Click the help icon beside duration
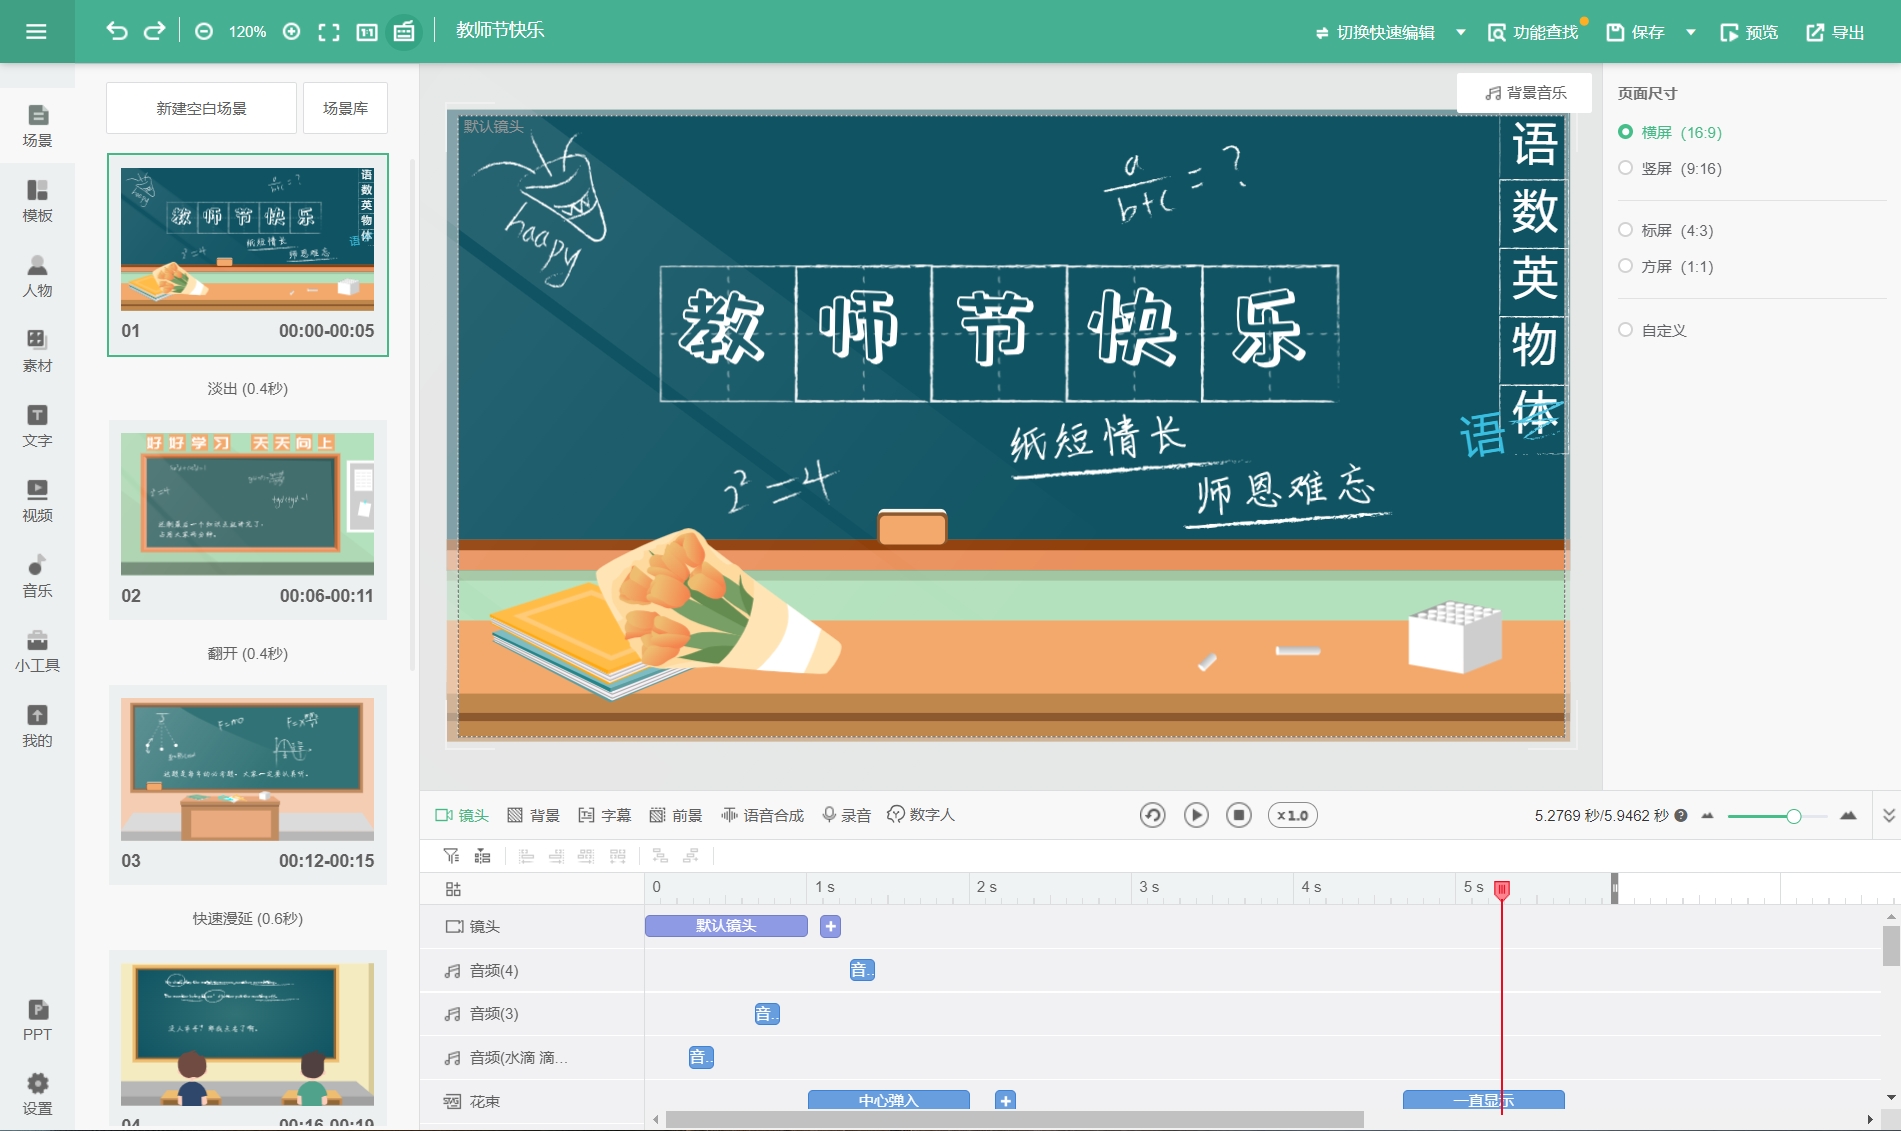 point(1681,815)
